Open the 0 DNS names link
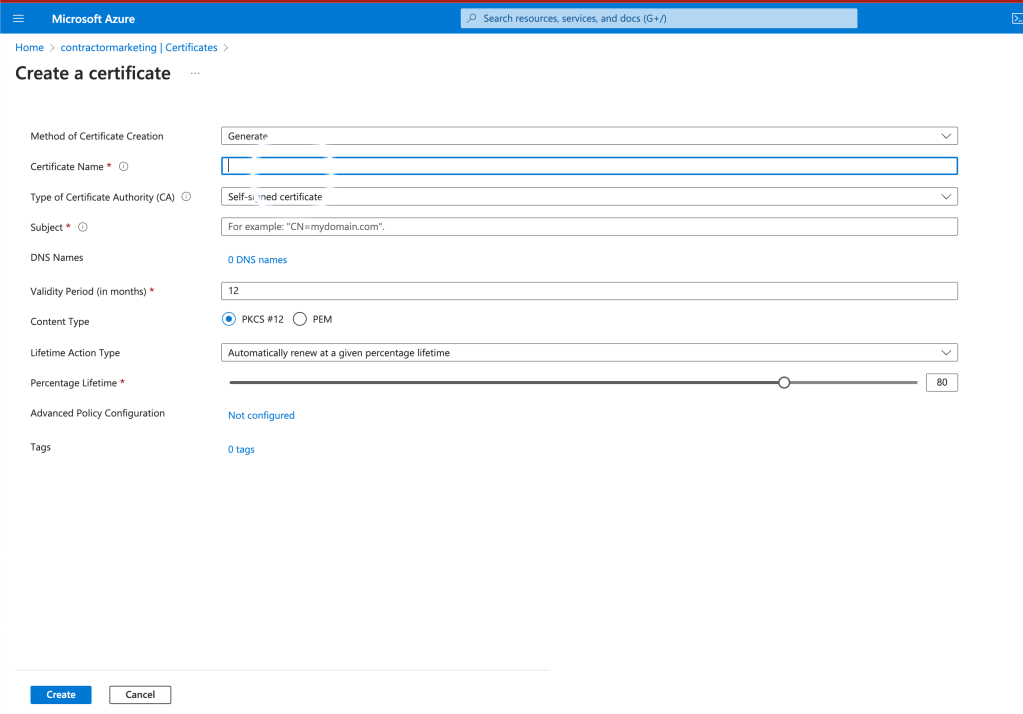This screenshot has width=1023, height=714. pyautogui.click(x=257, y=260)
